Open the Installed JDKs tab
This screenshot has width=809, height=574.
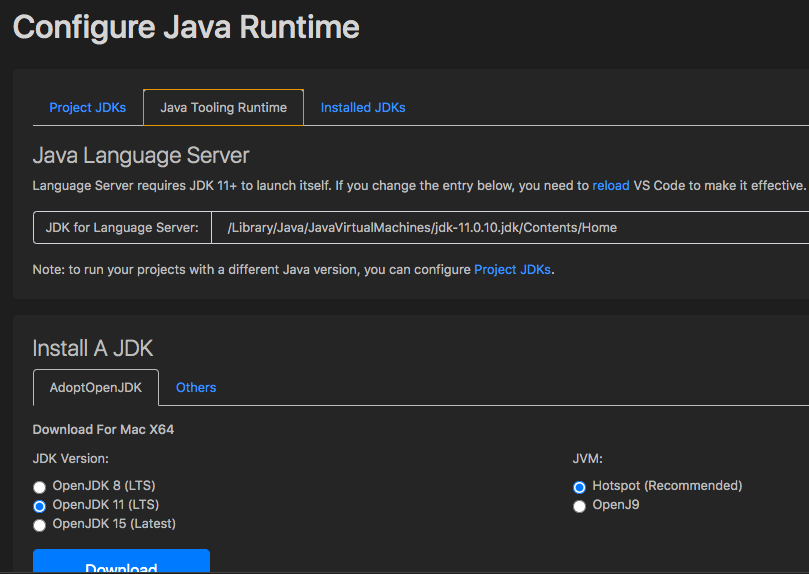(x=363, y=108)
